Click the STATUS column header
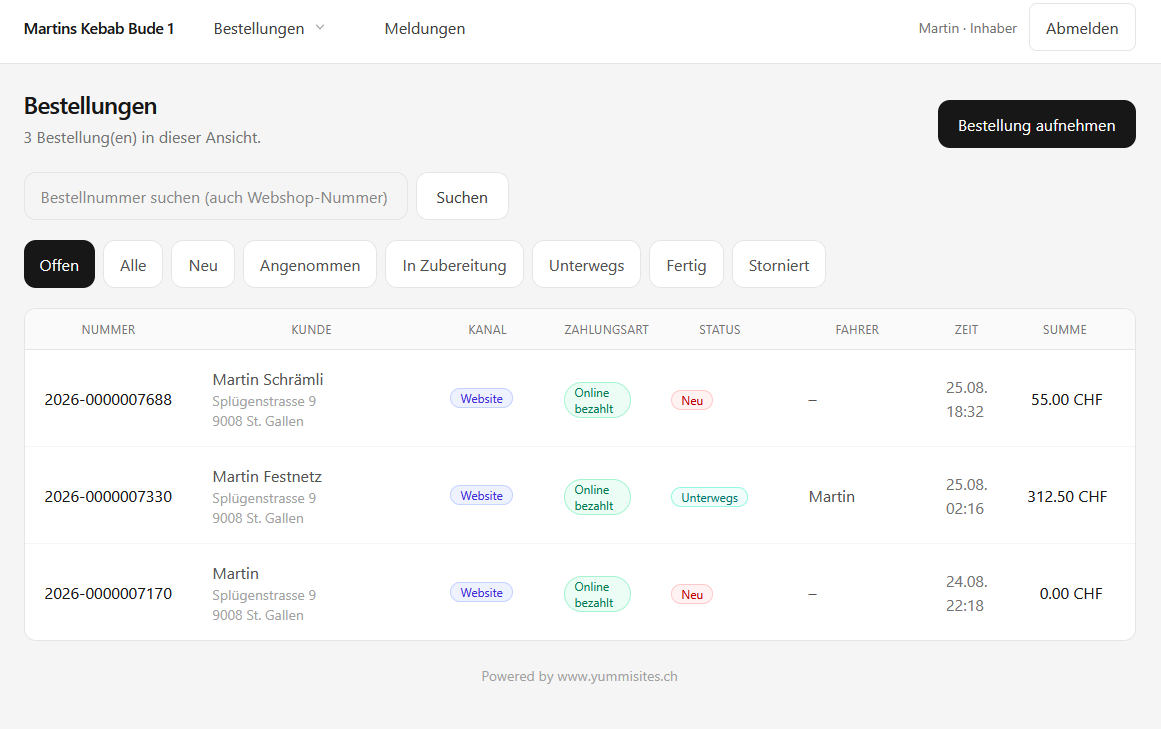 click(720, 330)
